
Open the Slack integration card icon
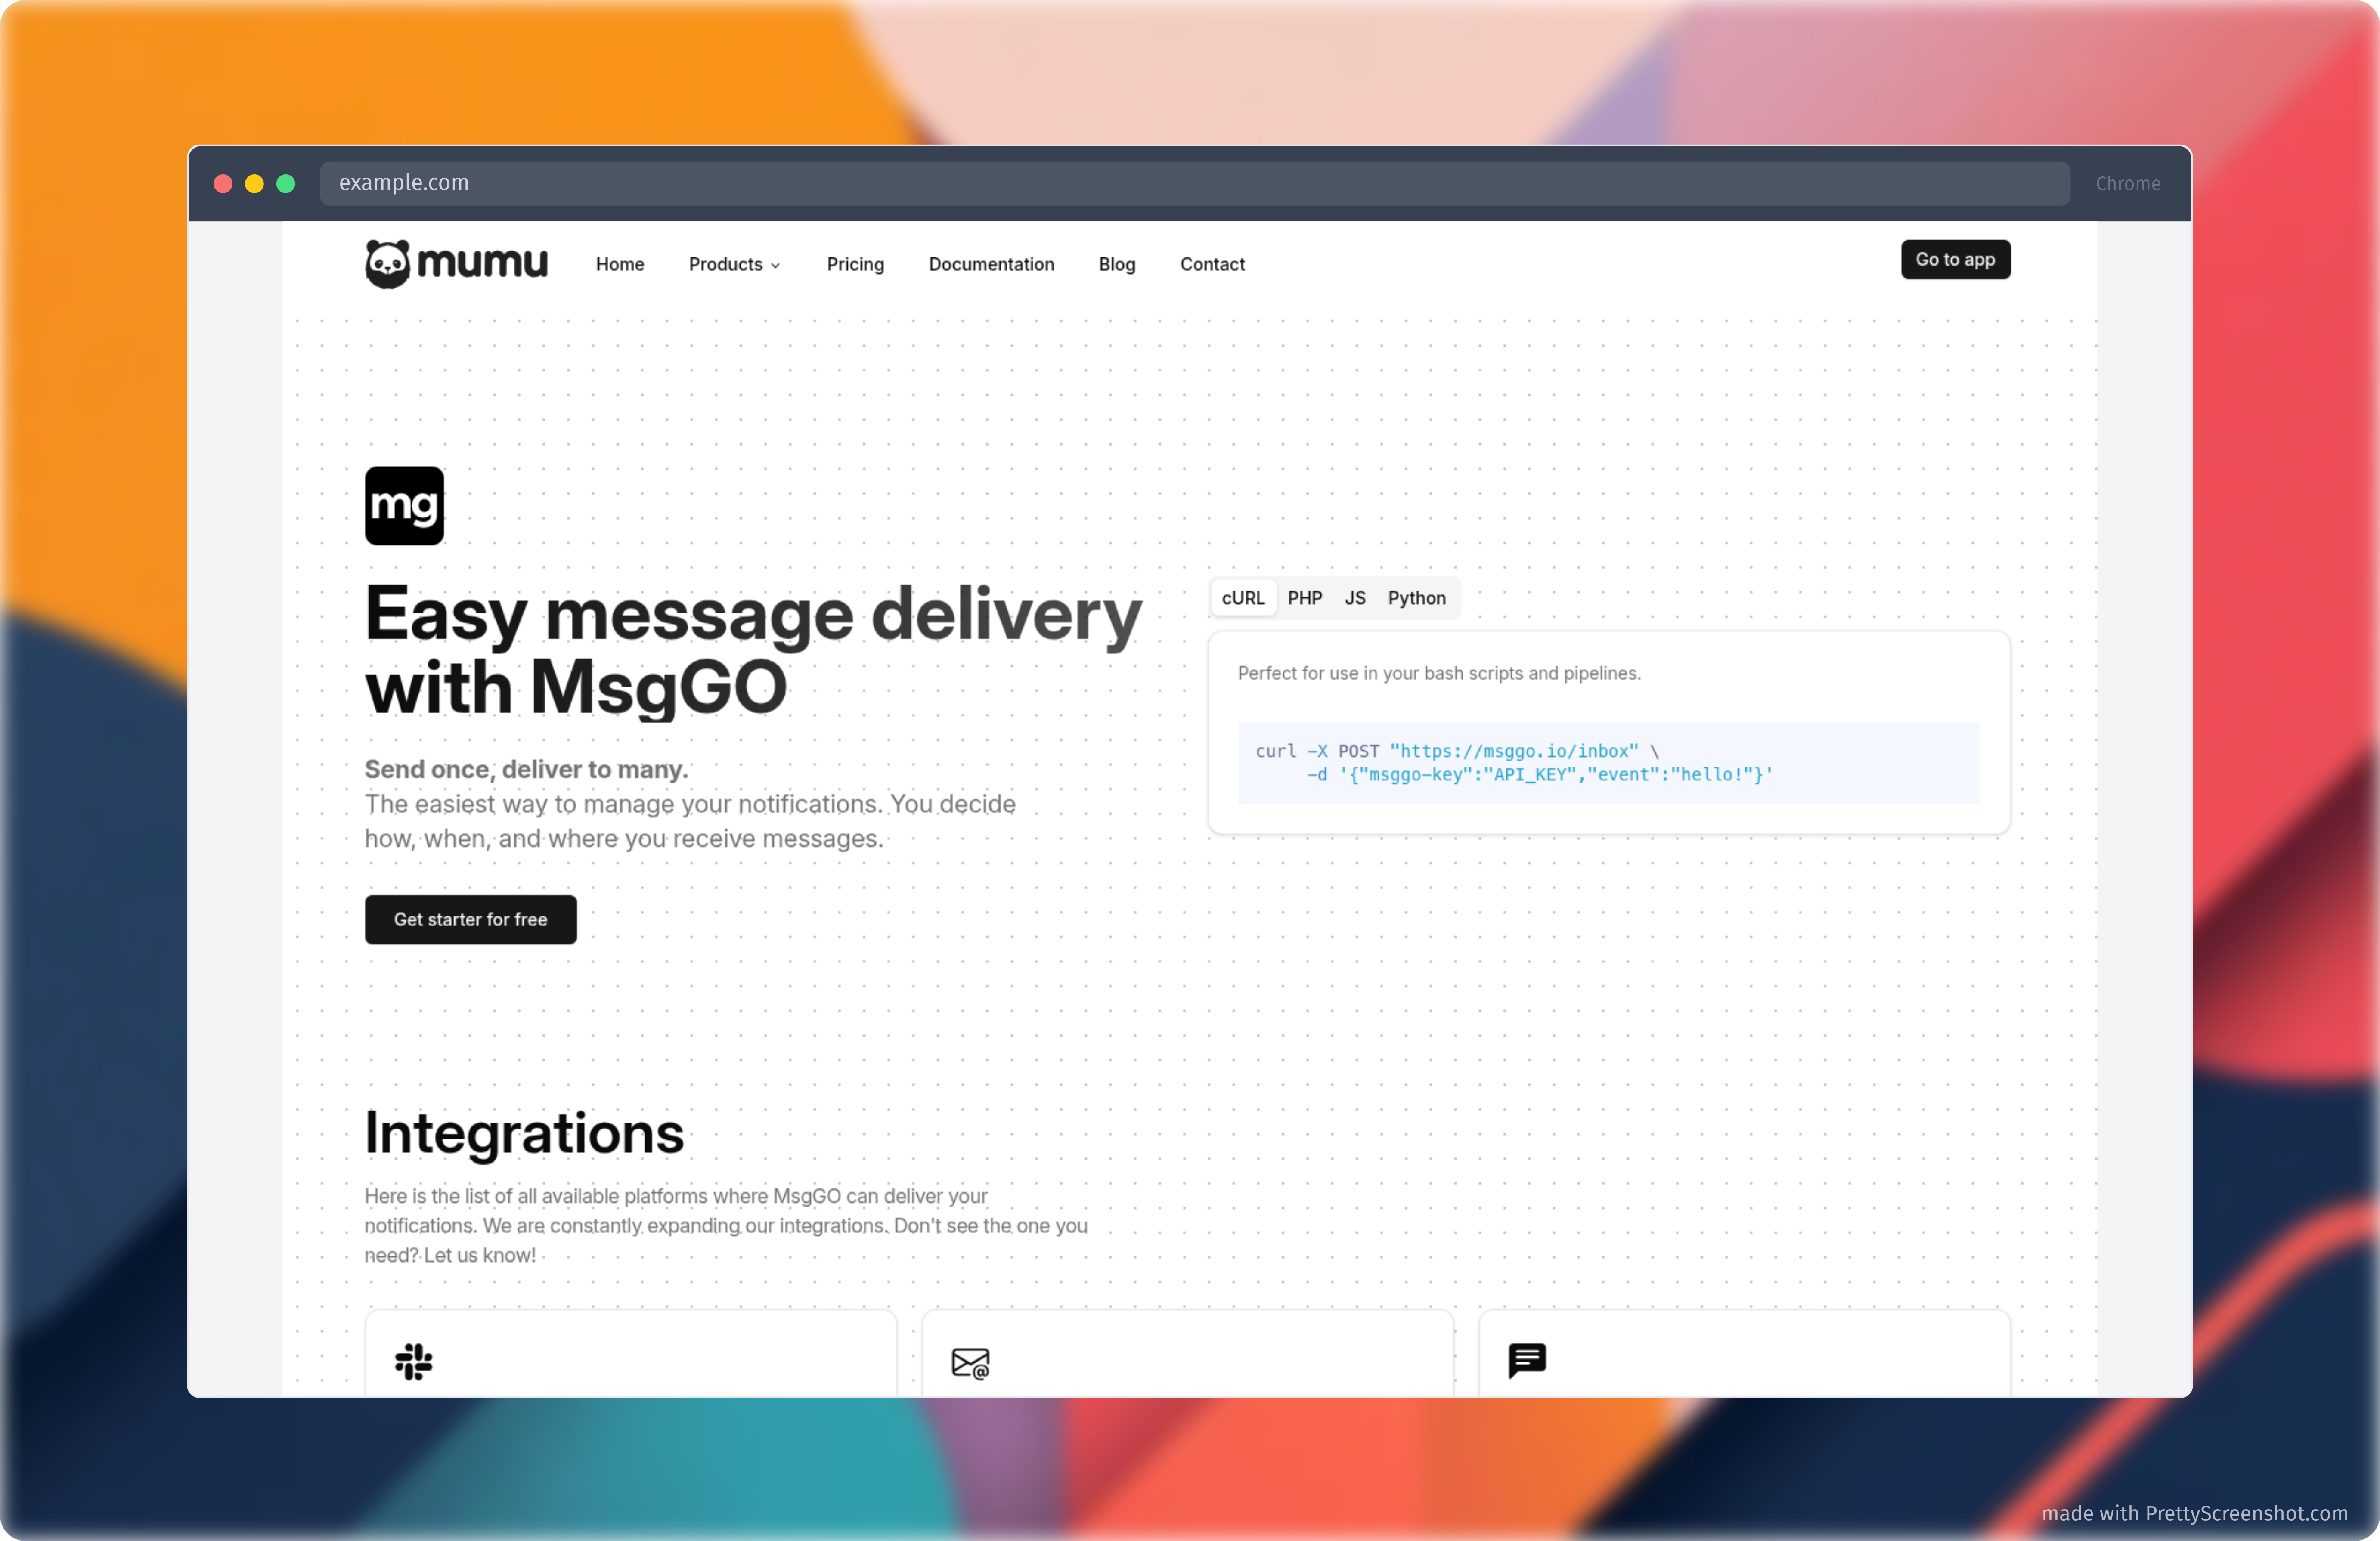tap(413, 1362)
